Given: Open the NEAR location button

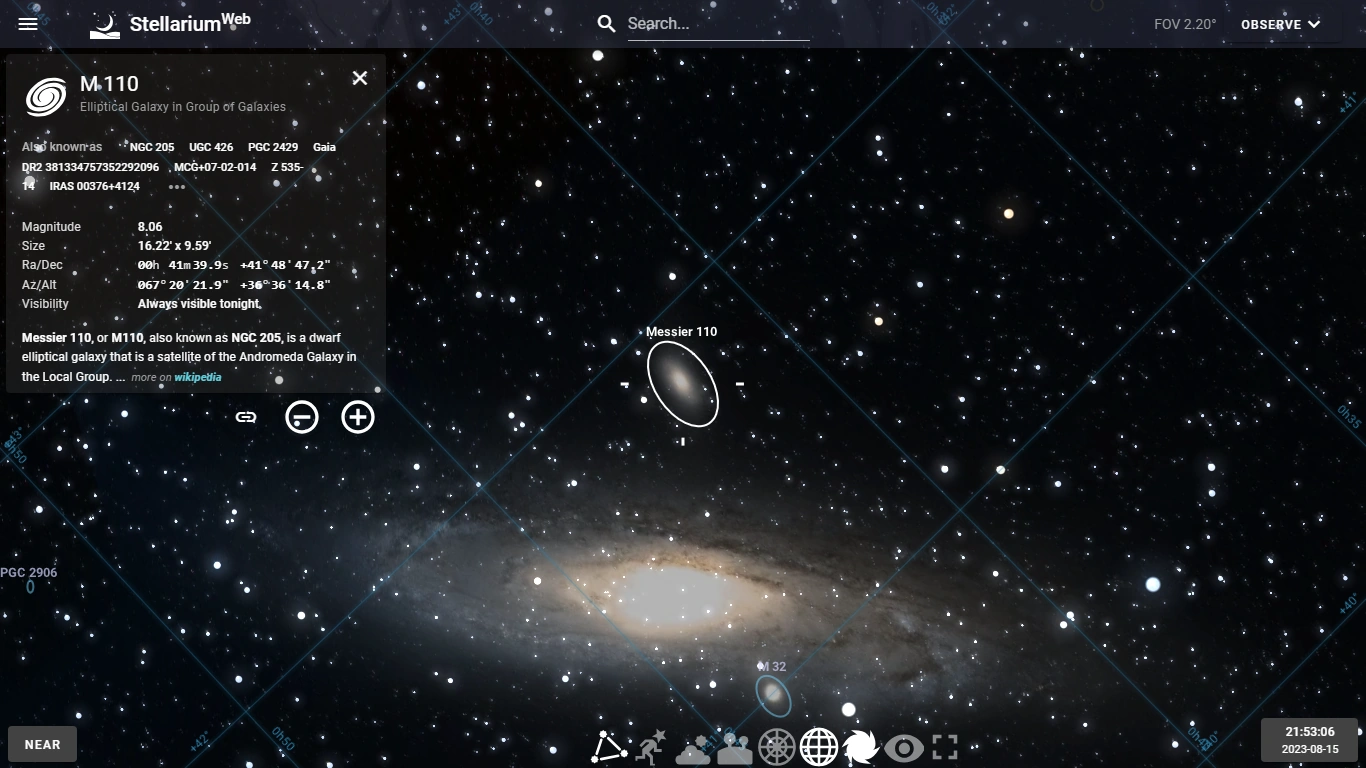Looking at the screenshot, I should click(x=43, y=744).
